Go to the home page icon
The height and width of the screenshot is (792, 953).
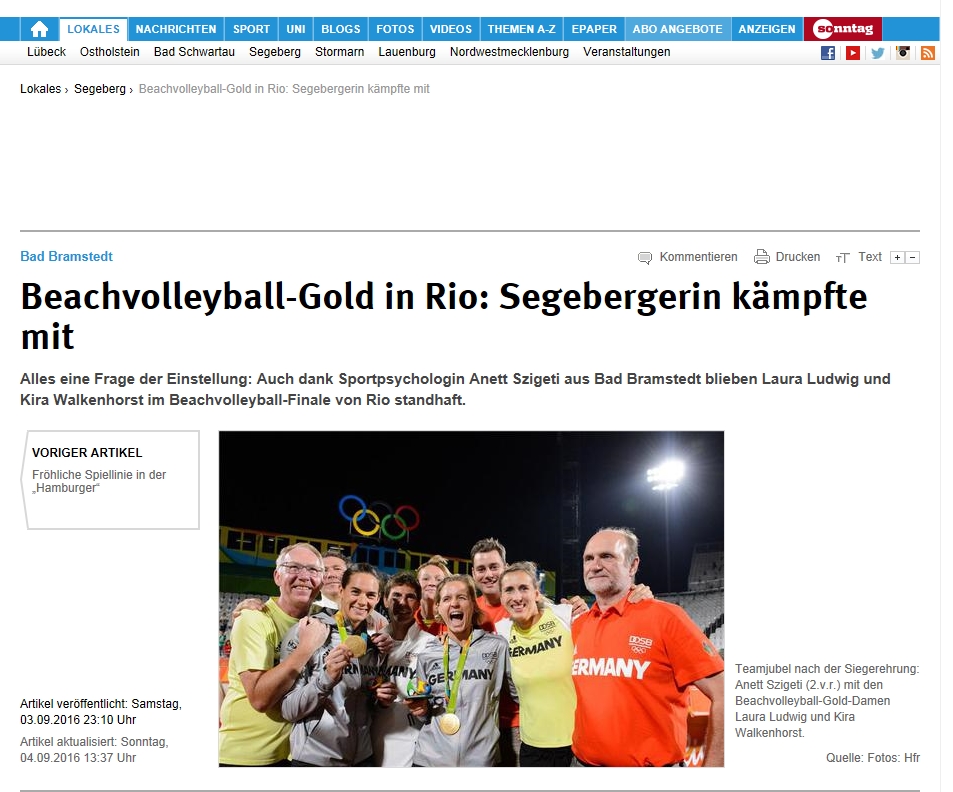pos(40,29)
